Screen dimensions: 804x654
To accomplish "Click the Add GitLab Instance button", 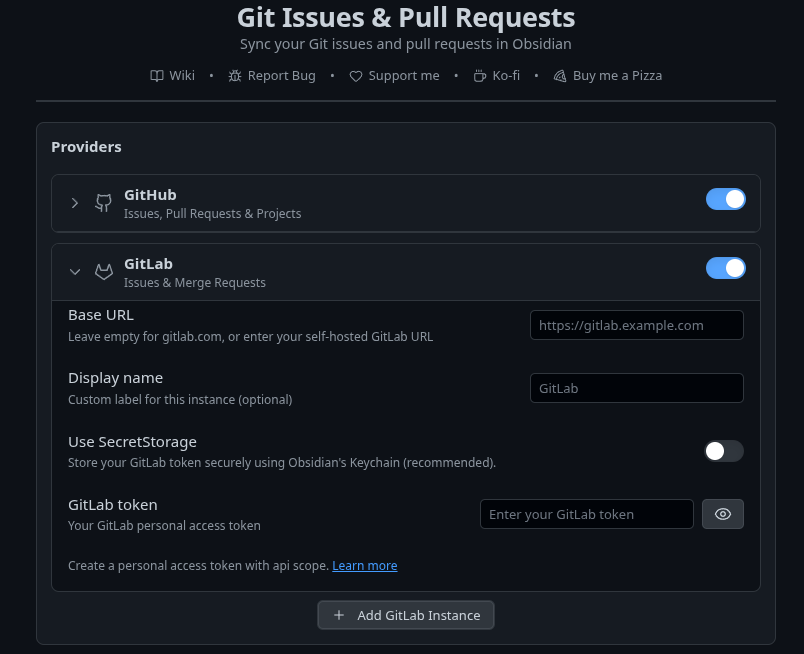I will (406, 615).
